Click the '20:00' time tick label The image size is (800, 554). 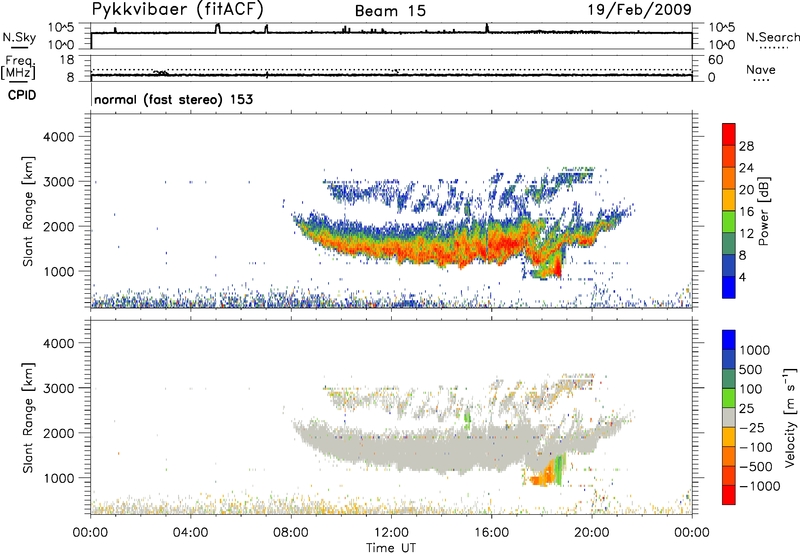coord(592,533)
